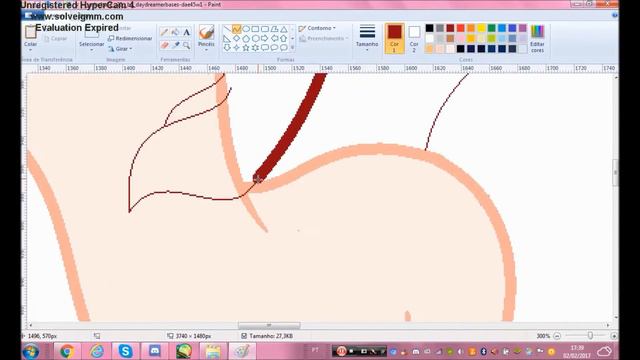Choose the Four-point star shape

(236, 48)
